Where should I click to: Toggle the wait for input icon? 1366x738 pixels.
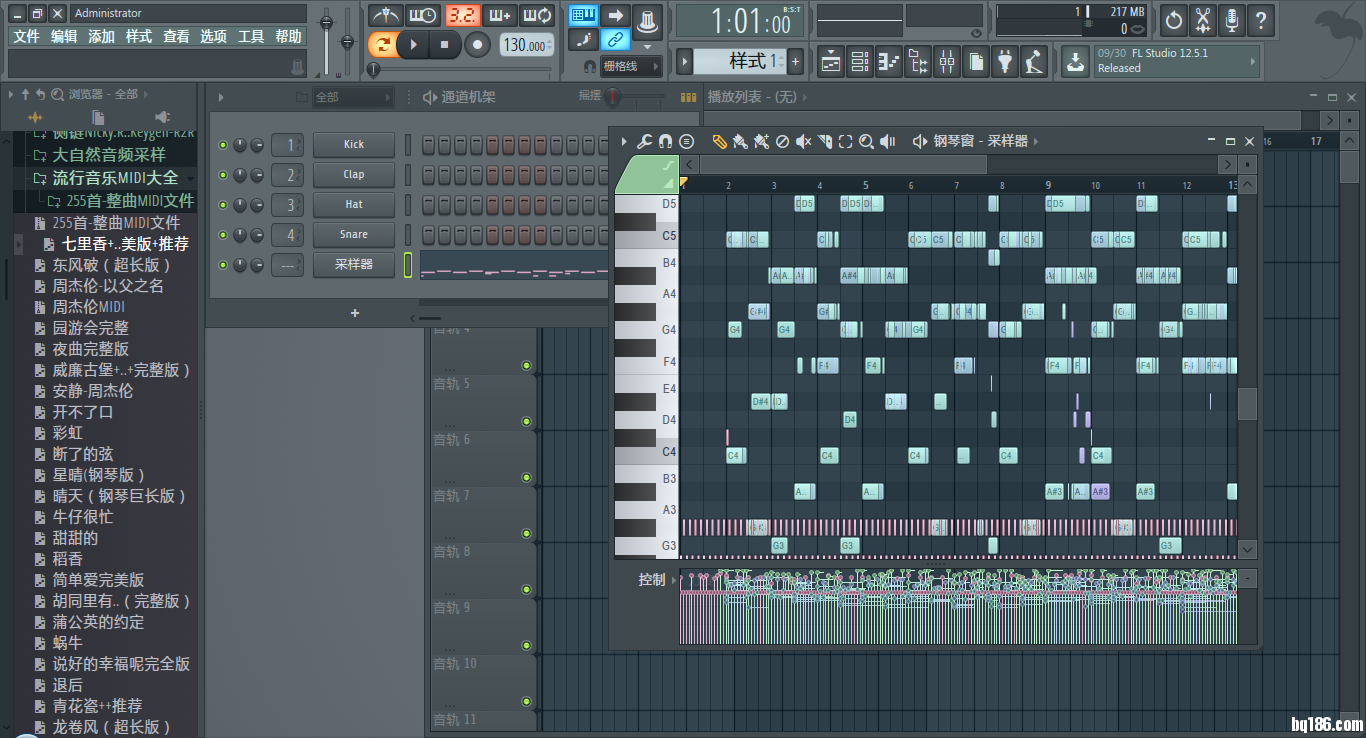pyautogui.click(x=423, y=15)
